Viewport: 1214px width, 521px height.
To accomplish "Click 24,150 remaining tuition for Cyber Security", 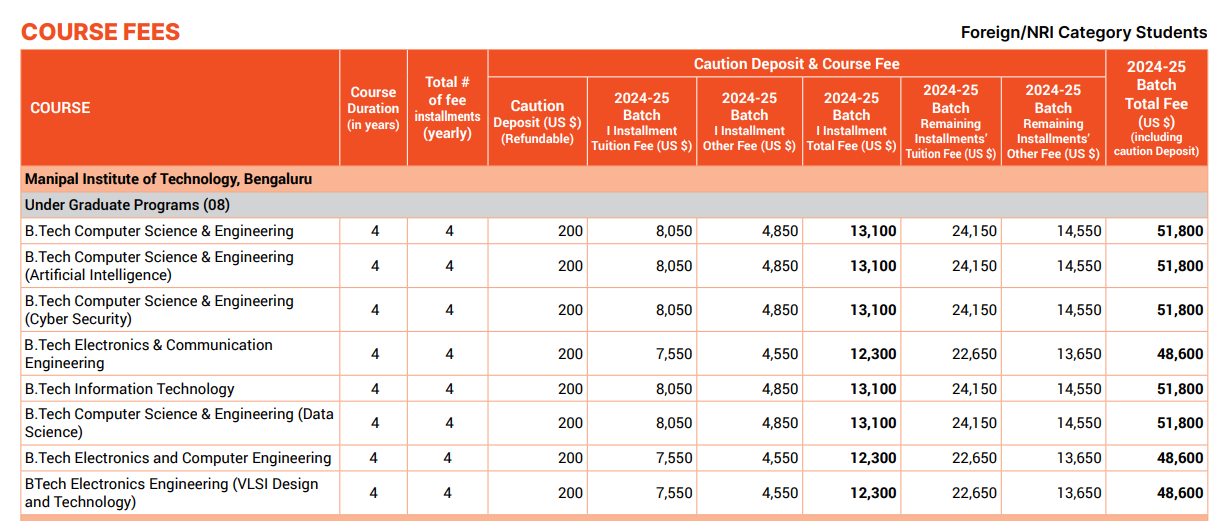I will point(974,310).
